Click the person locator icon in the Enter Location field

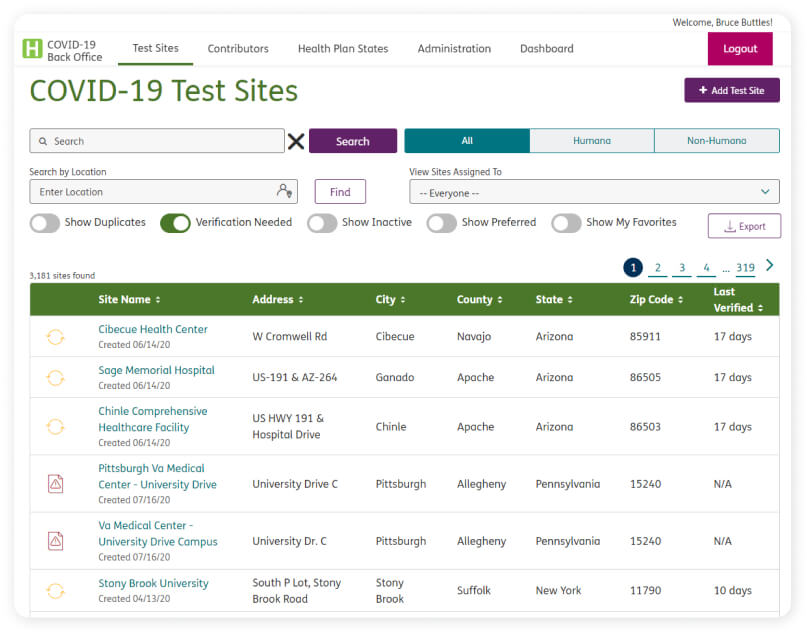point(283,191)
